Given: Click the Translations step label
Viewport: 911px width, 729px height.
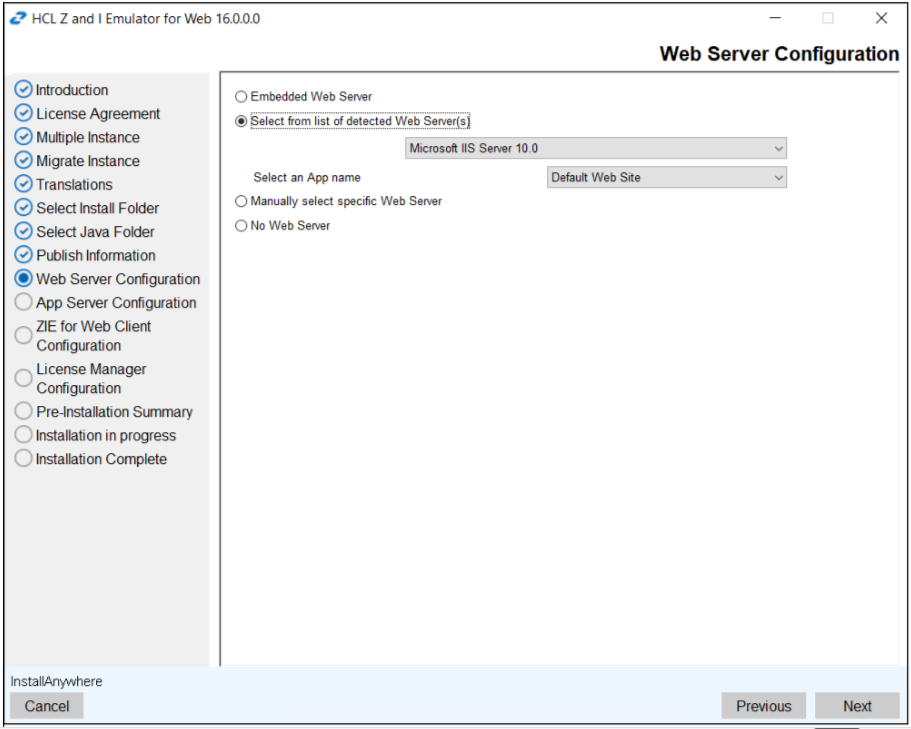Looking at the screenshot, I should [74, 184].
